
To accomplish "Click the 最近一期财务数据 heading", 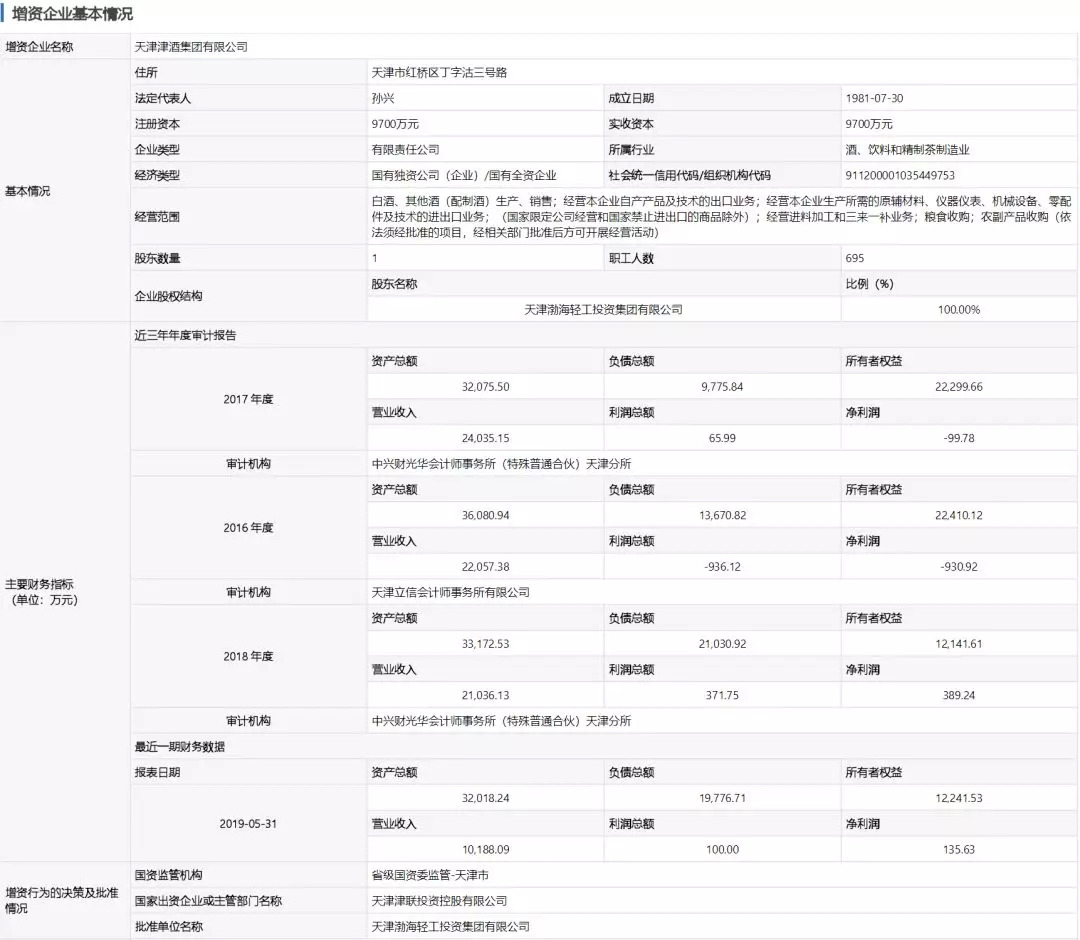I will point(179,746).
